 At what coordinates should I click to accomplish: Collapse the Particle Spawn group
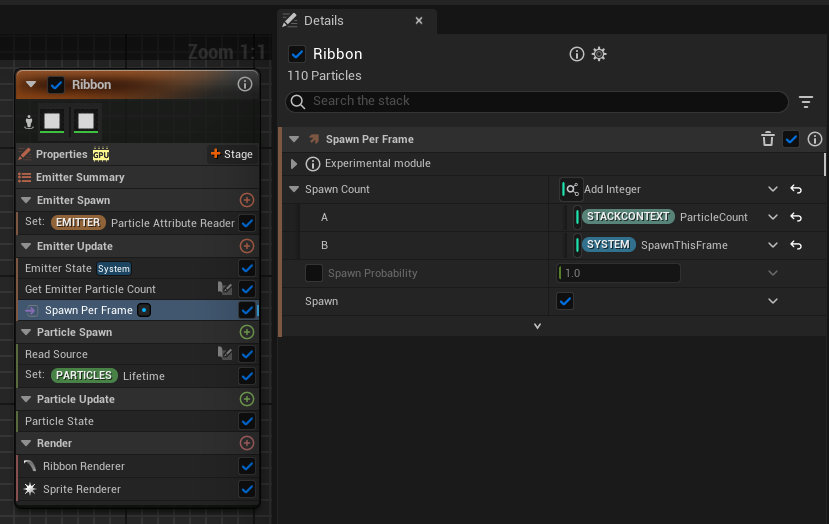click(x=25, y=333)
